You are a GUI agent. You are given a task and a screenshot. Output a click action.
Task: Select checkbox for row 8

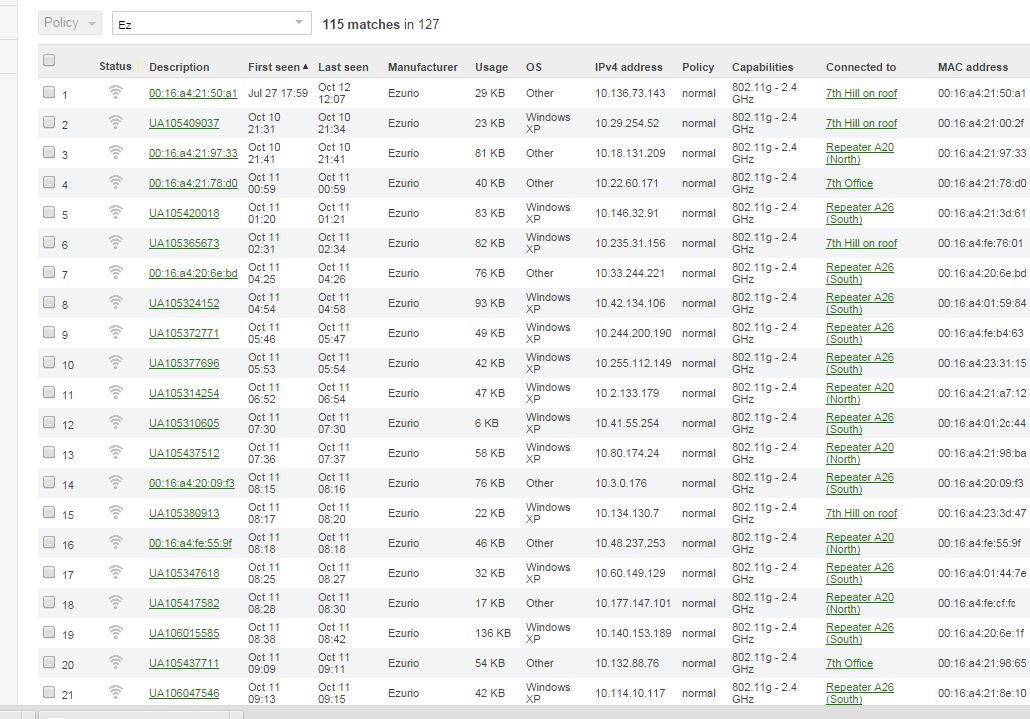(49, 302)
